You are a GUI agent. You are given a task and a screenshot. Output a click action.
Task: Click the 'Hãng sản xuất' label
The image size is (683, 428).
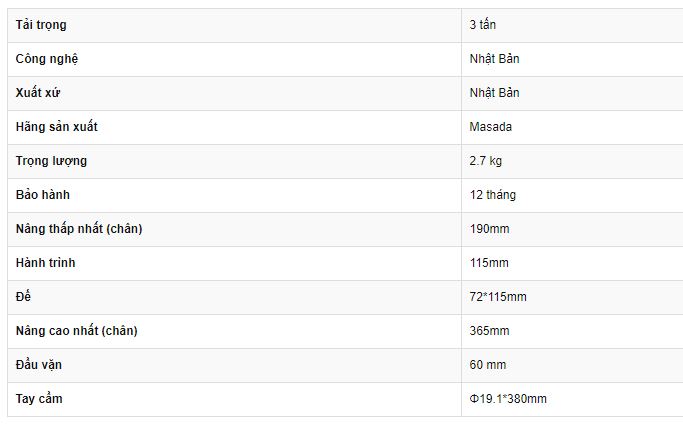click(x=57, y=127)
